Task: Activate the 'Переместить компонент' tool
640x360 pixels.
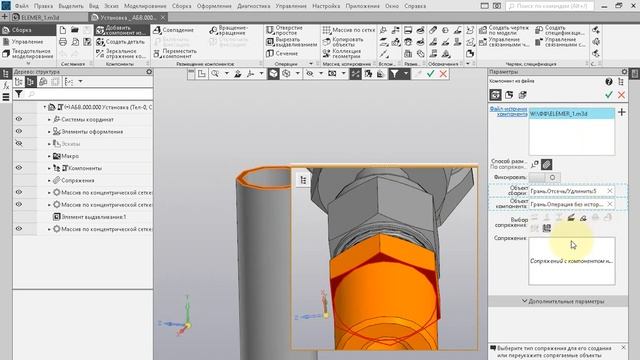Action: [x=175, y=53]
